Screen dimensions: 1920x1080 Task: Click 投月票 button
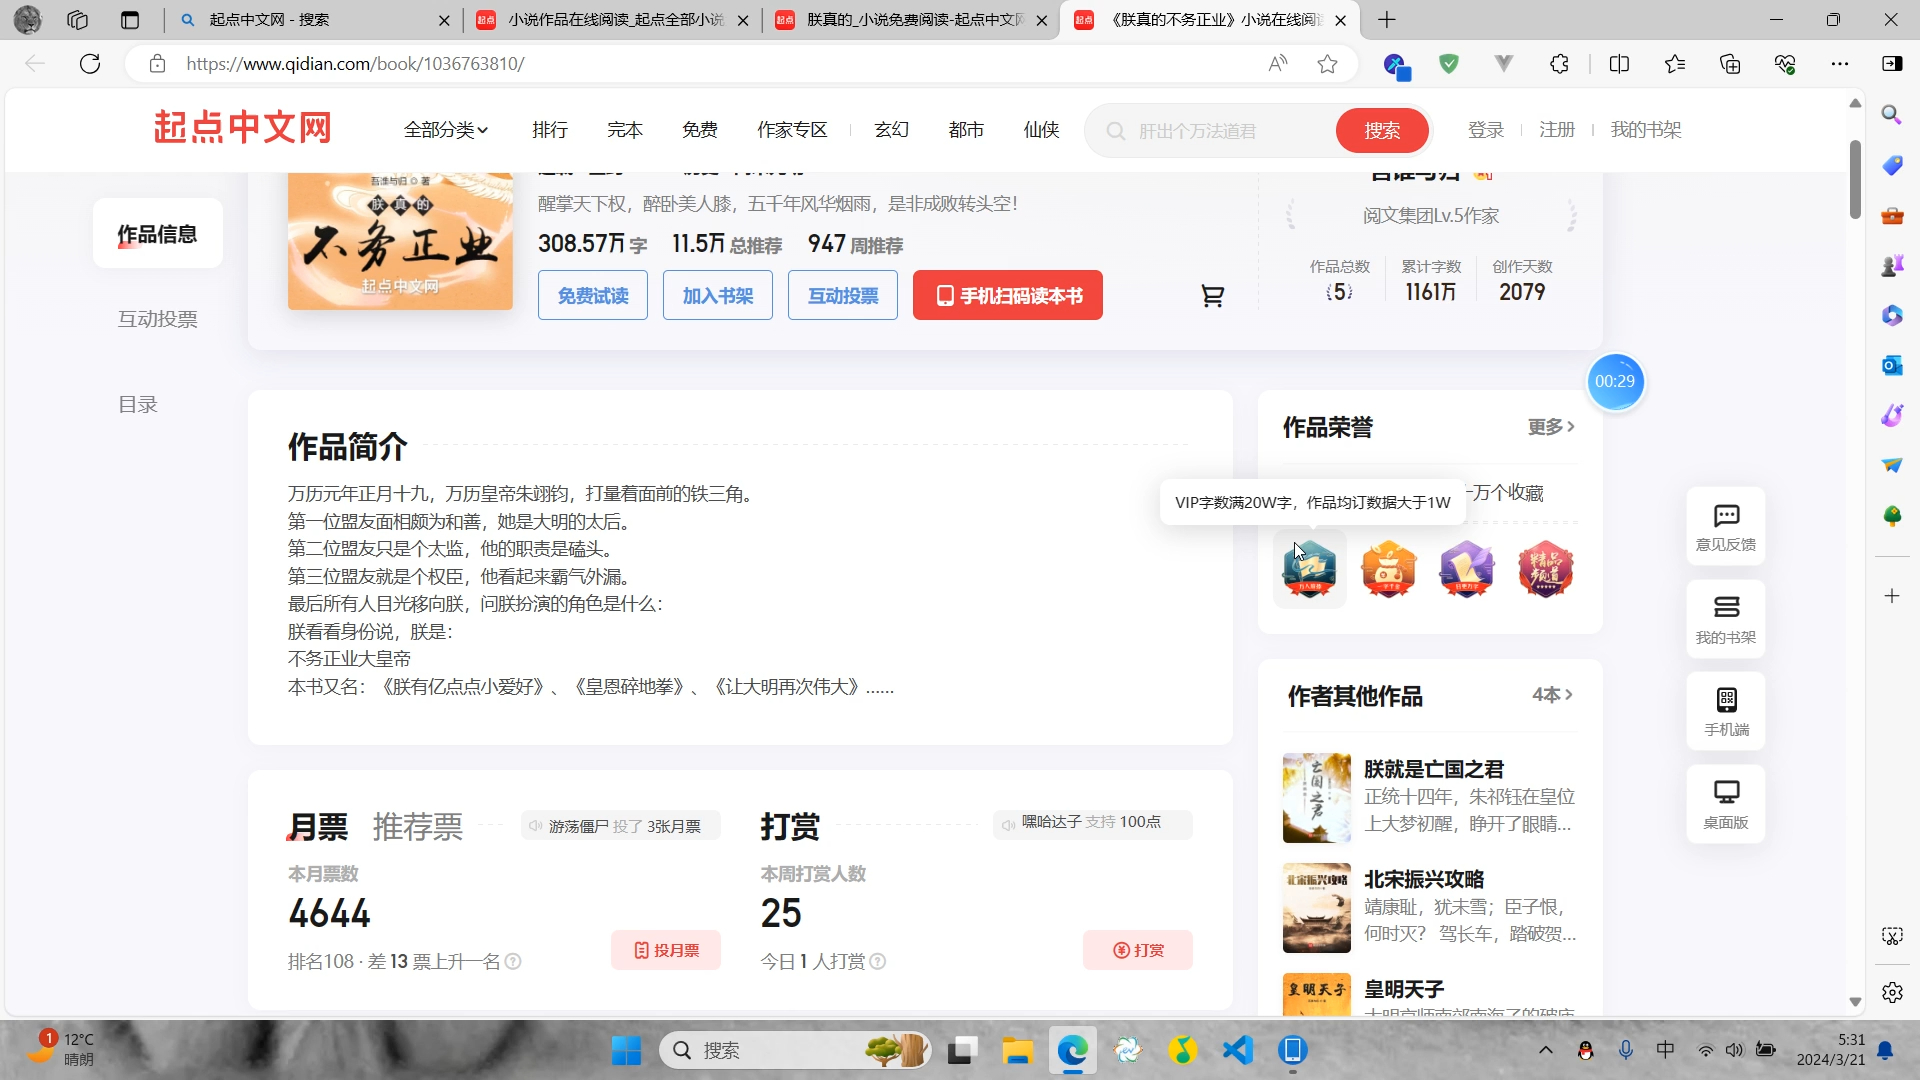point(666,950)
